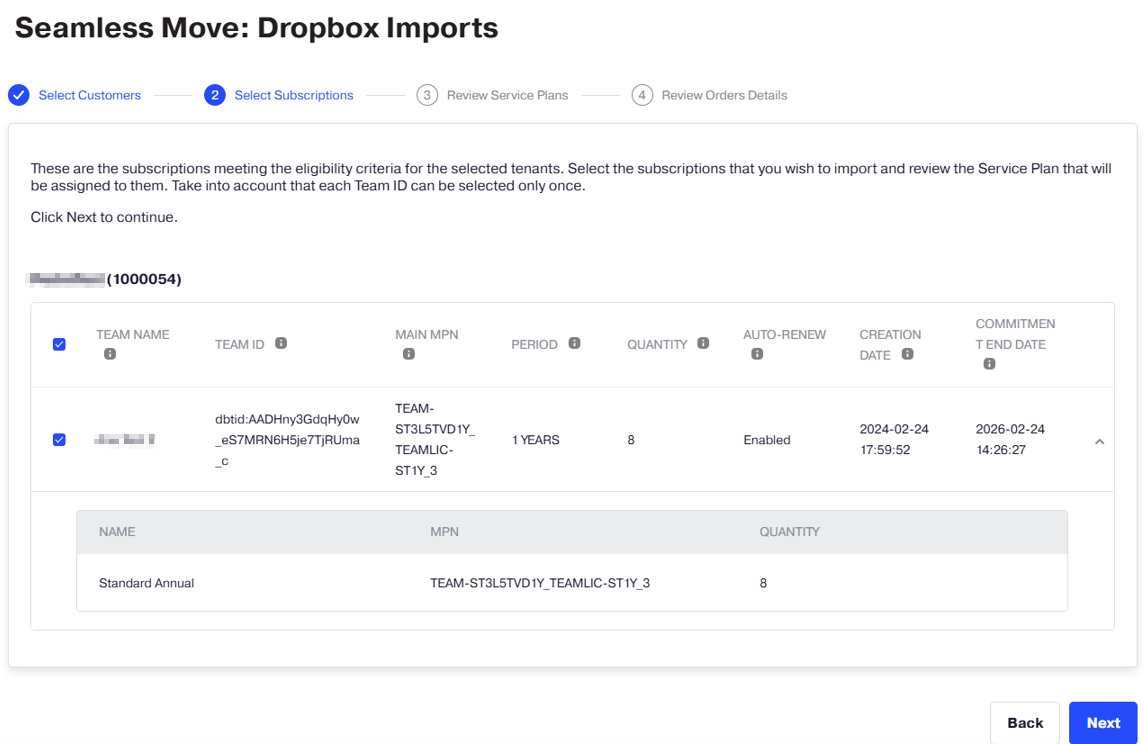
Task: Click the step 3 circle icon
Action: (427, 95)
